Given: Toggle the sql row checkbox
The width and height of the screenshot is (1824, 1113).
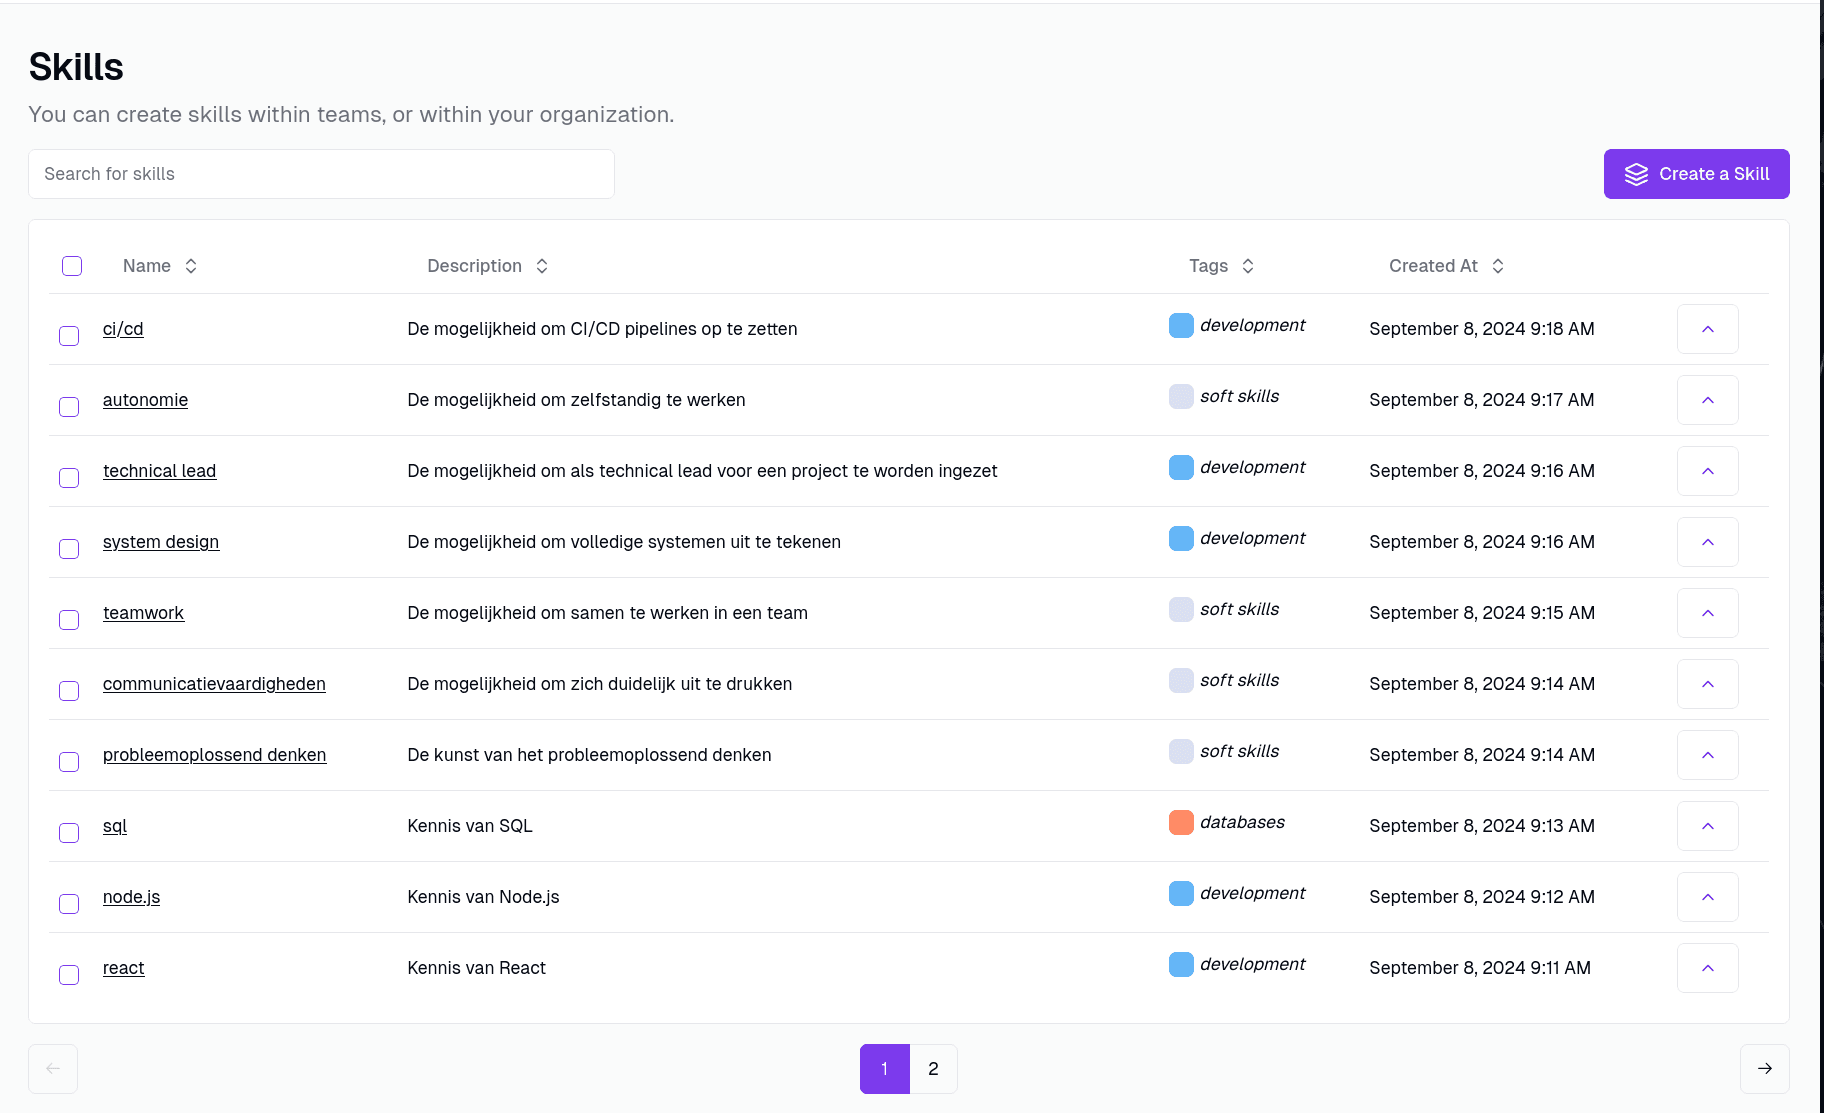Looking at the screenshot, I should pyautogui.click(x=69, y=833).
